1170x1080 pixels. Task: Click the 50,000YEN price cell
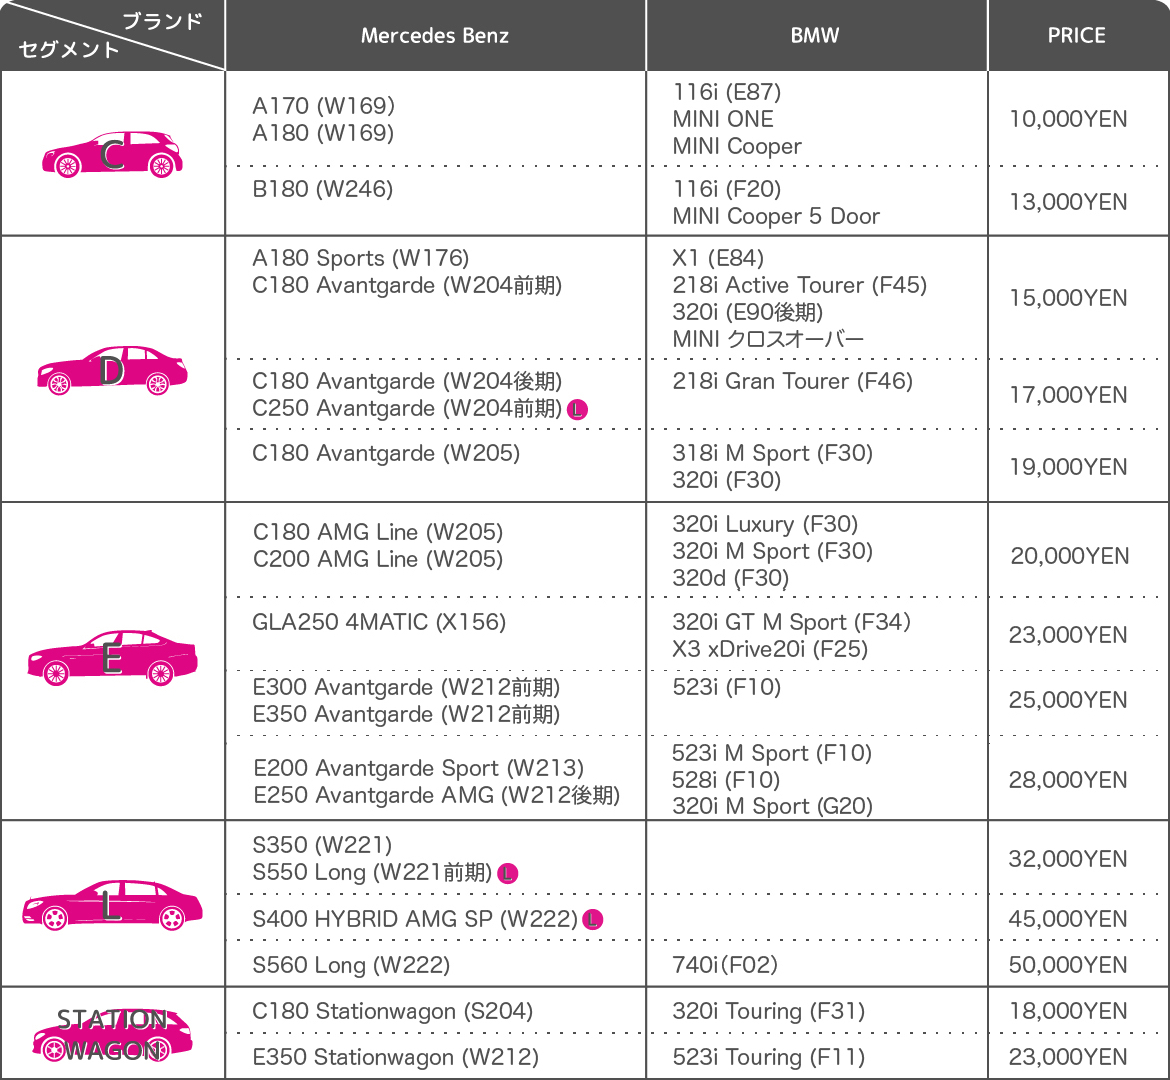tap(1069, 965)
